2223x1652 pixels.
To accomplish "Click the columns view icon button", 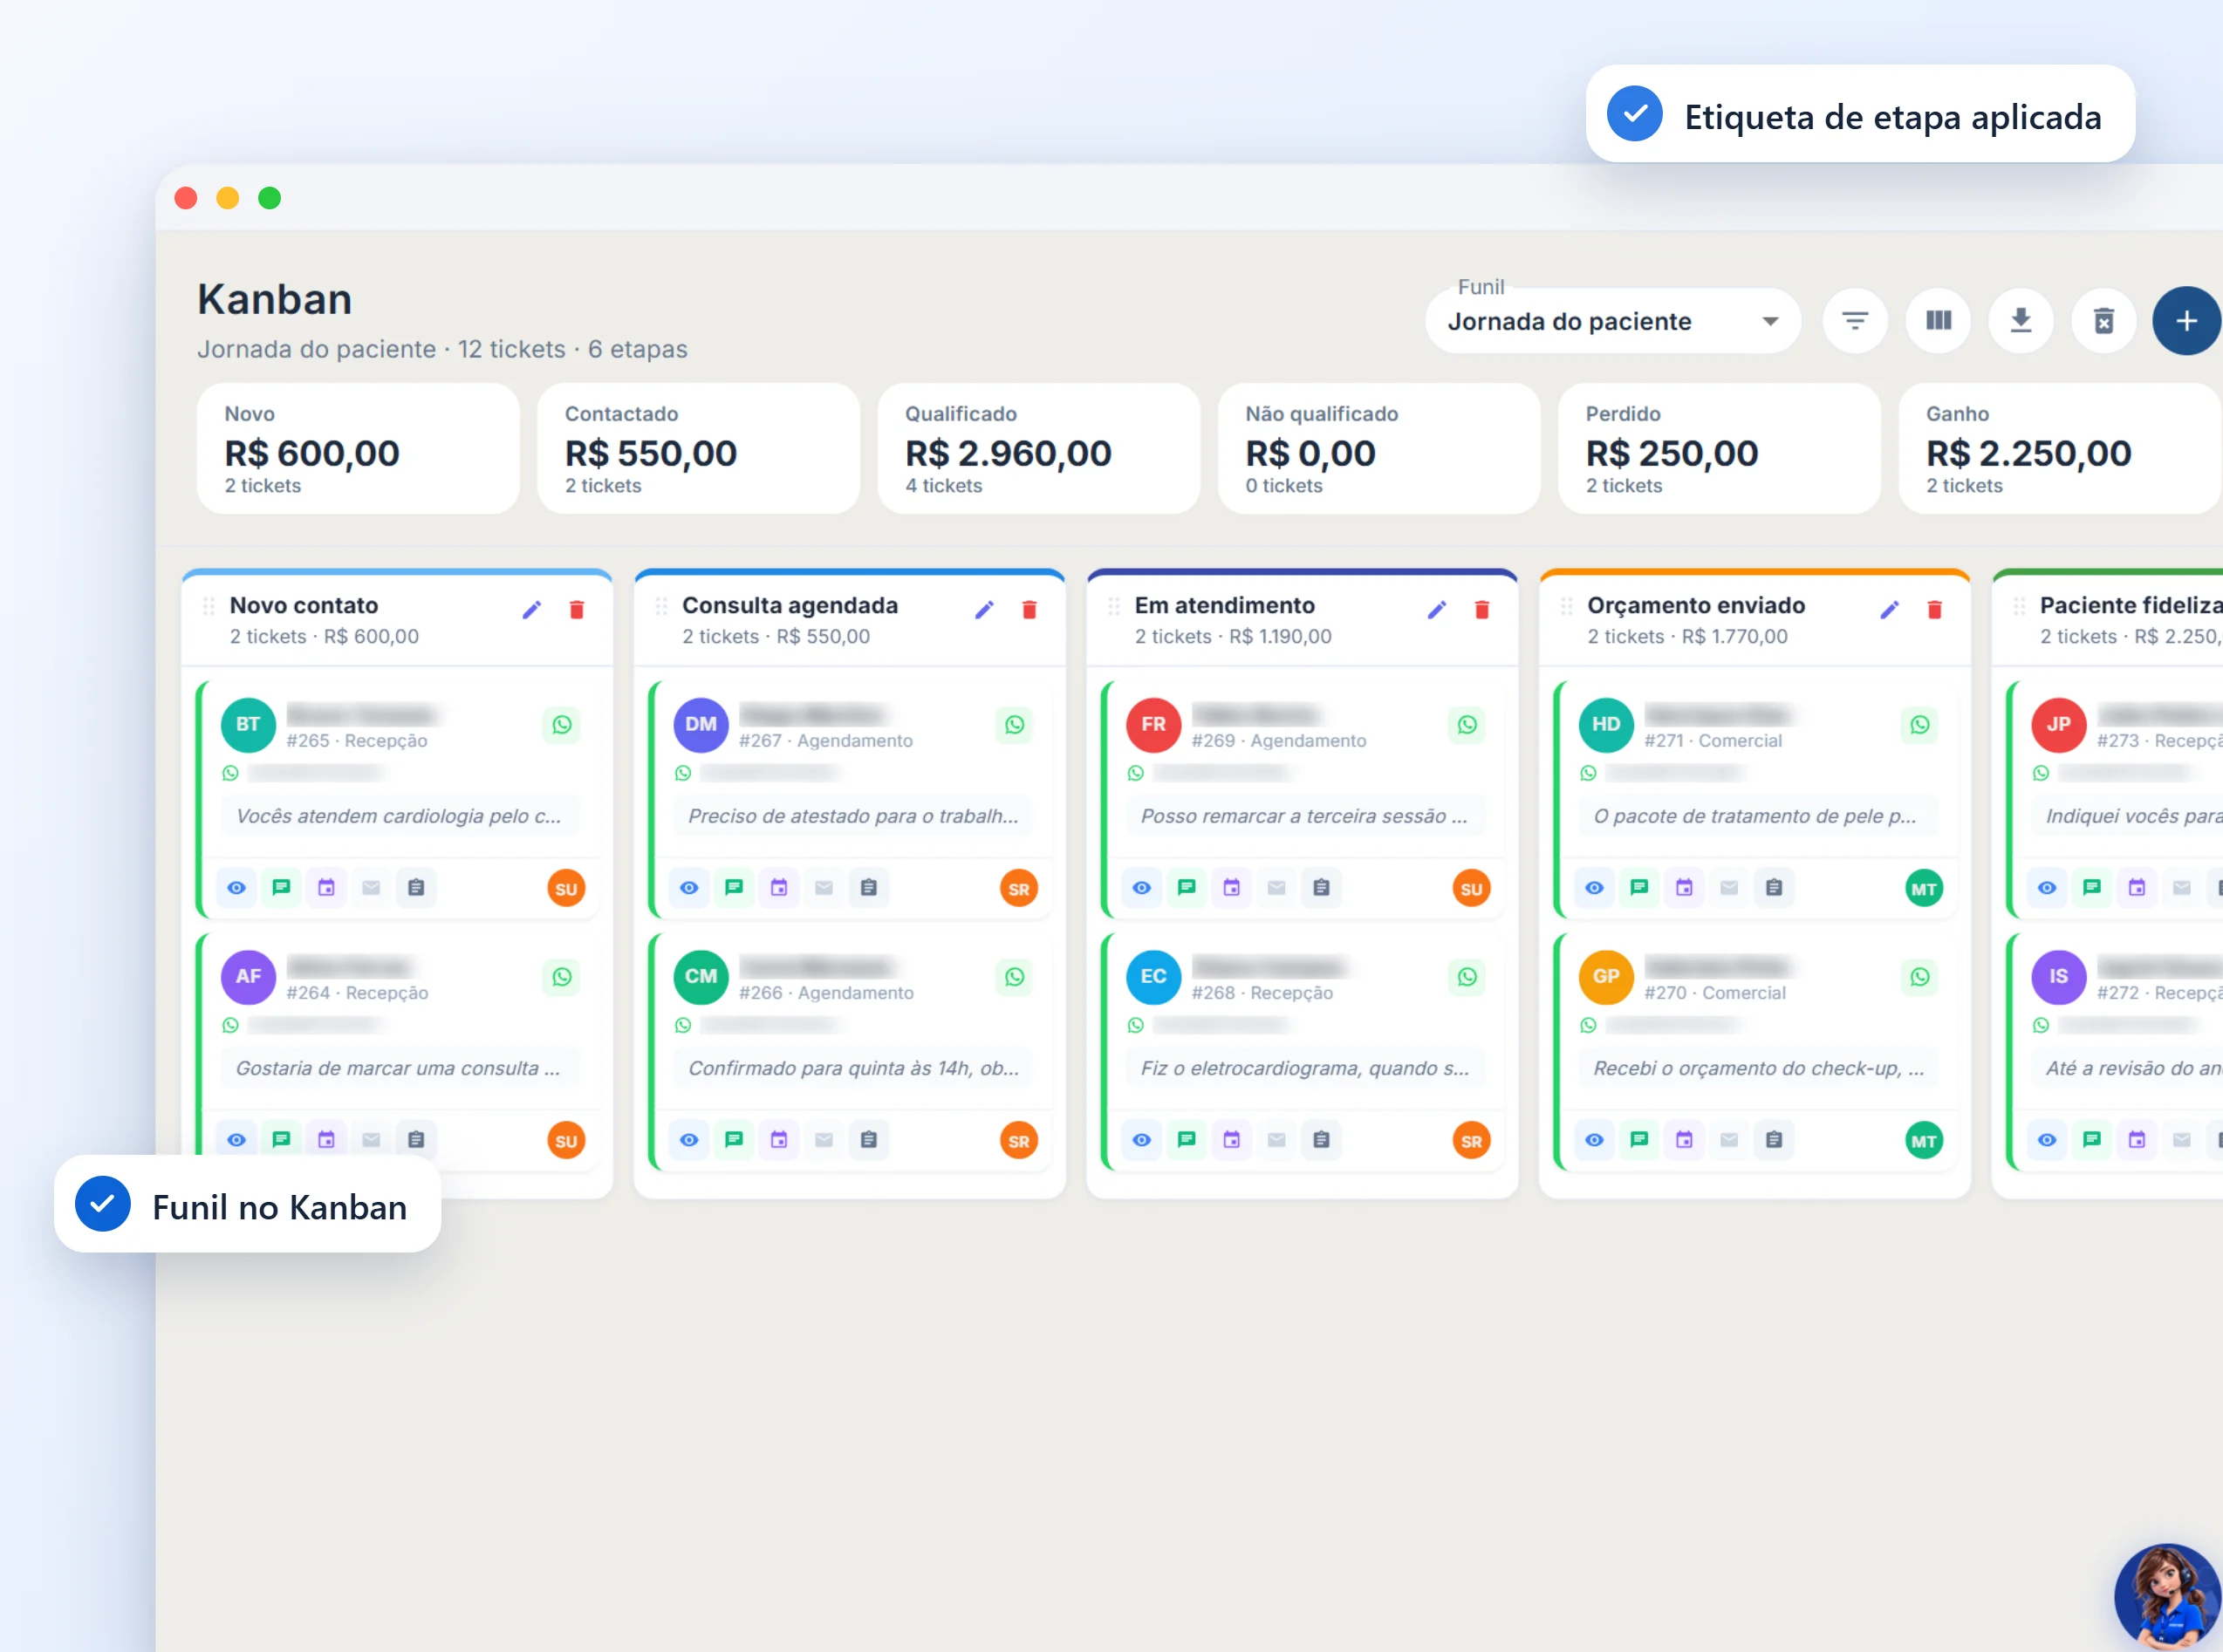I will click(1938, 321).
